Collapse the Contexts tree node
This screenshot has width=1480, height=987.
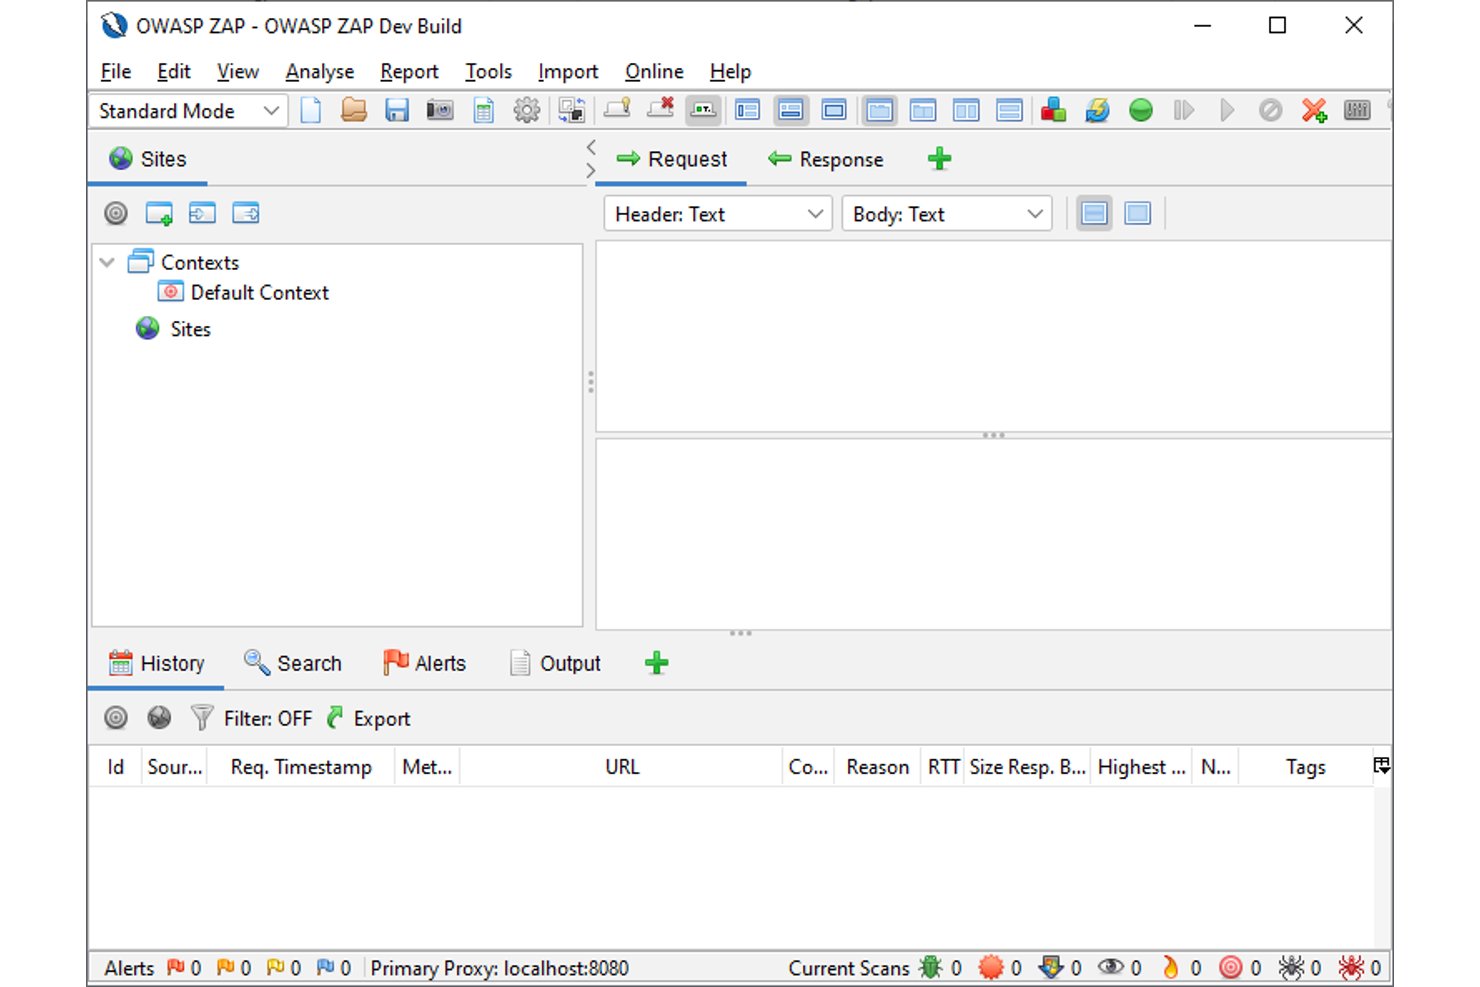(107, 263)
